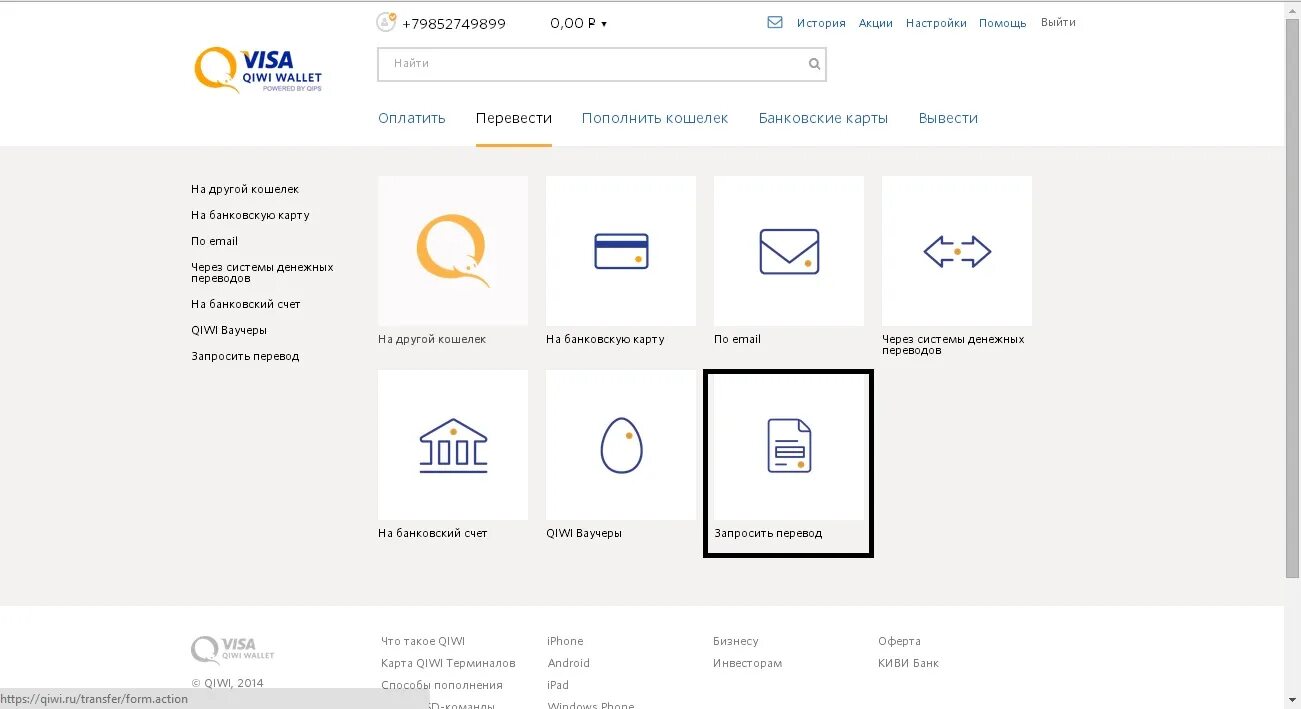This screenshot has height=709, width=1301.
Task: Focus the Найти search field
Action: (602, 64)
